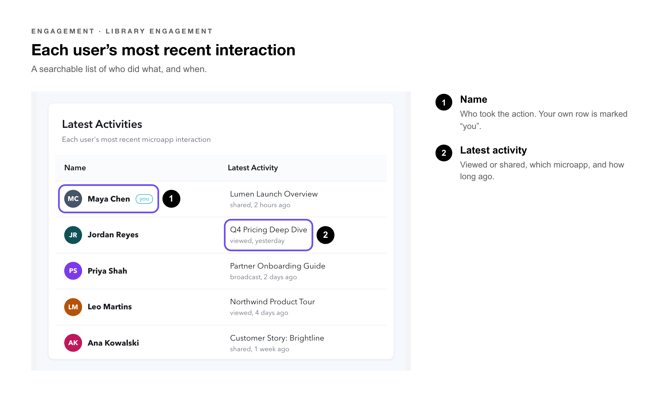The height and width of the screenshot is (402, 670).
Task: Click the Latest activity legend heading
Action: [x=494, y=150]
